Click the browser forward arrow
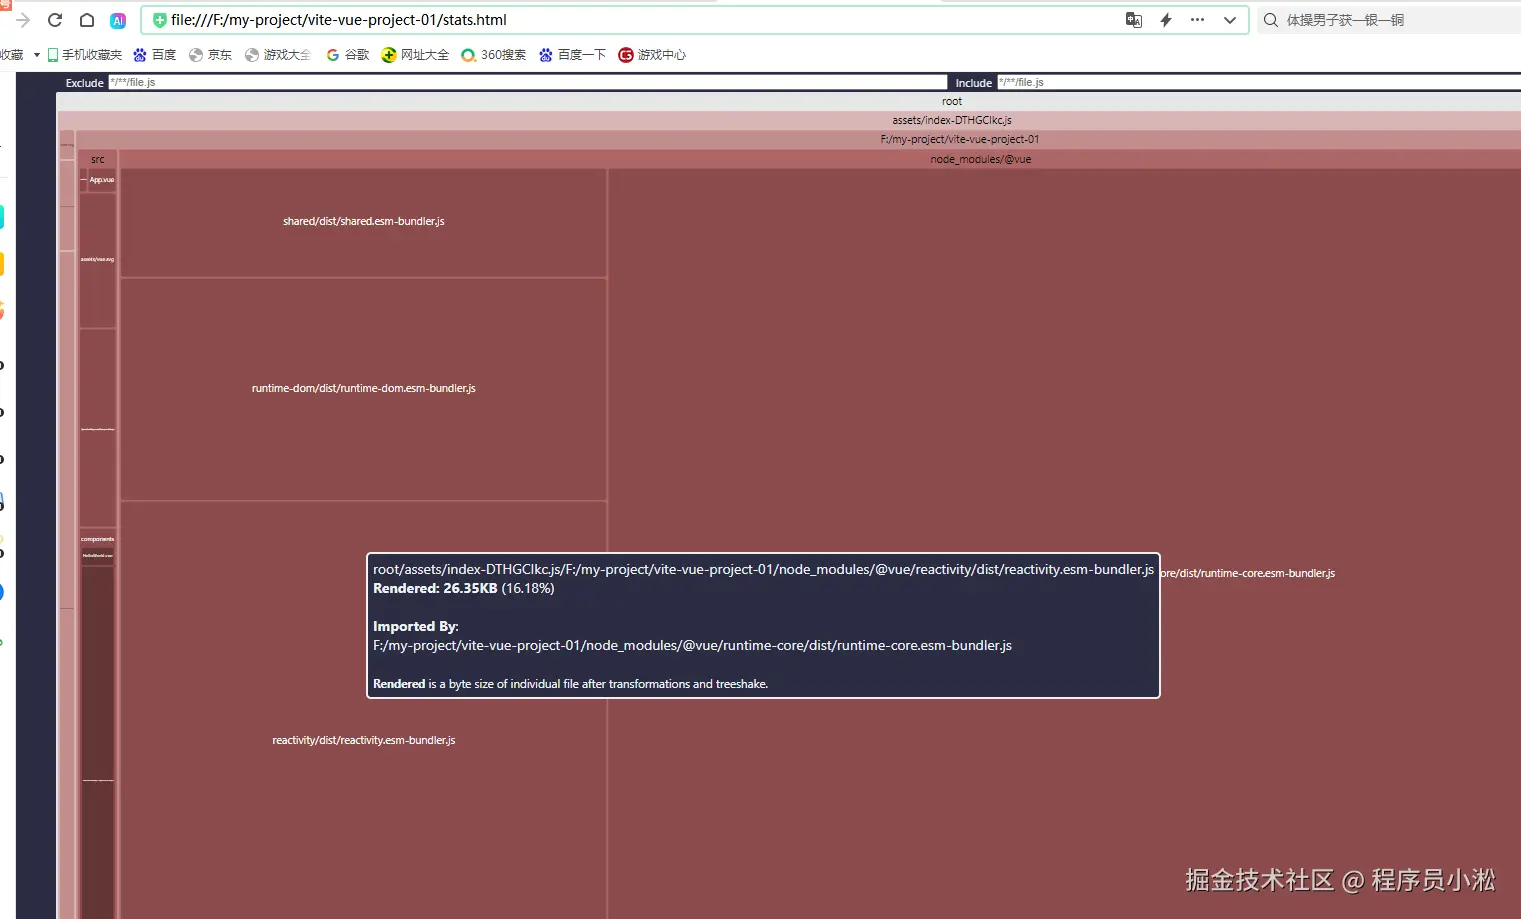 [x=23, y=20]
